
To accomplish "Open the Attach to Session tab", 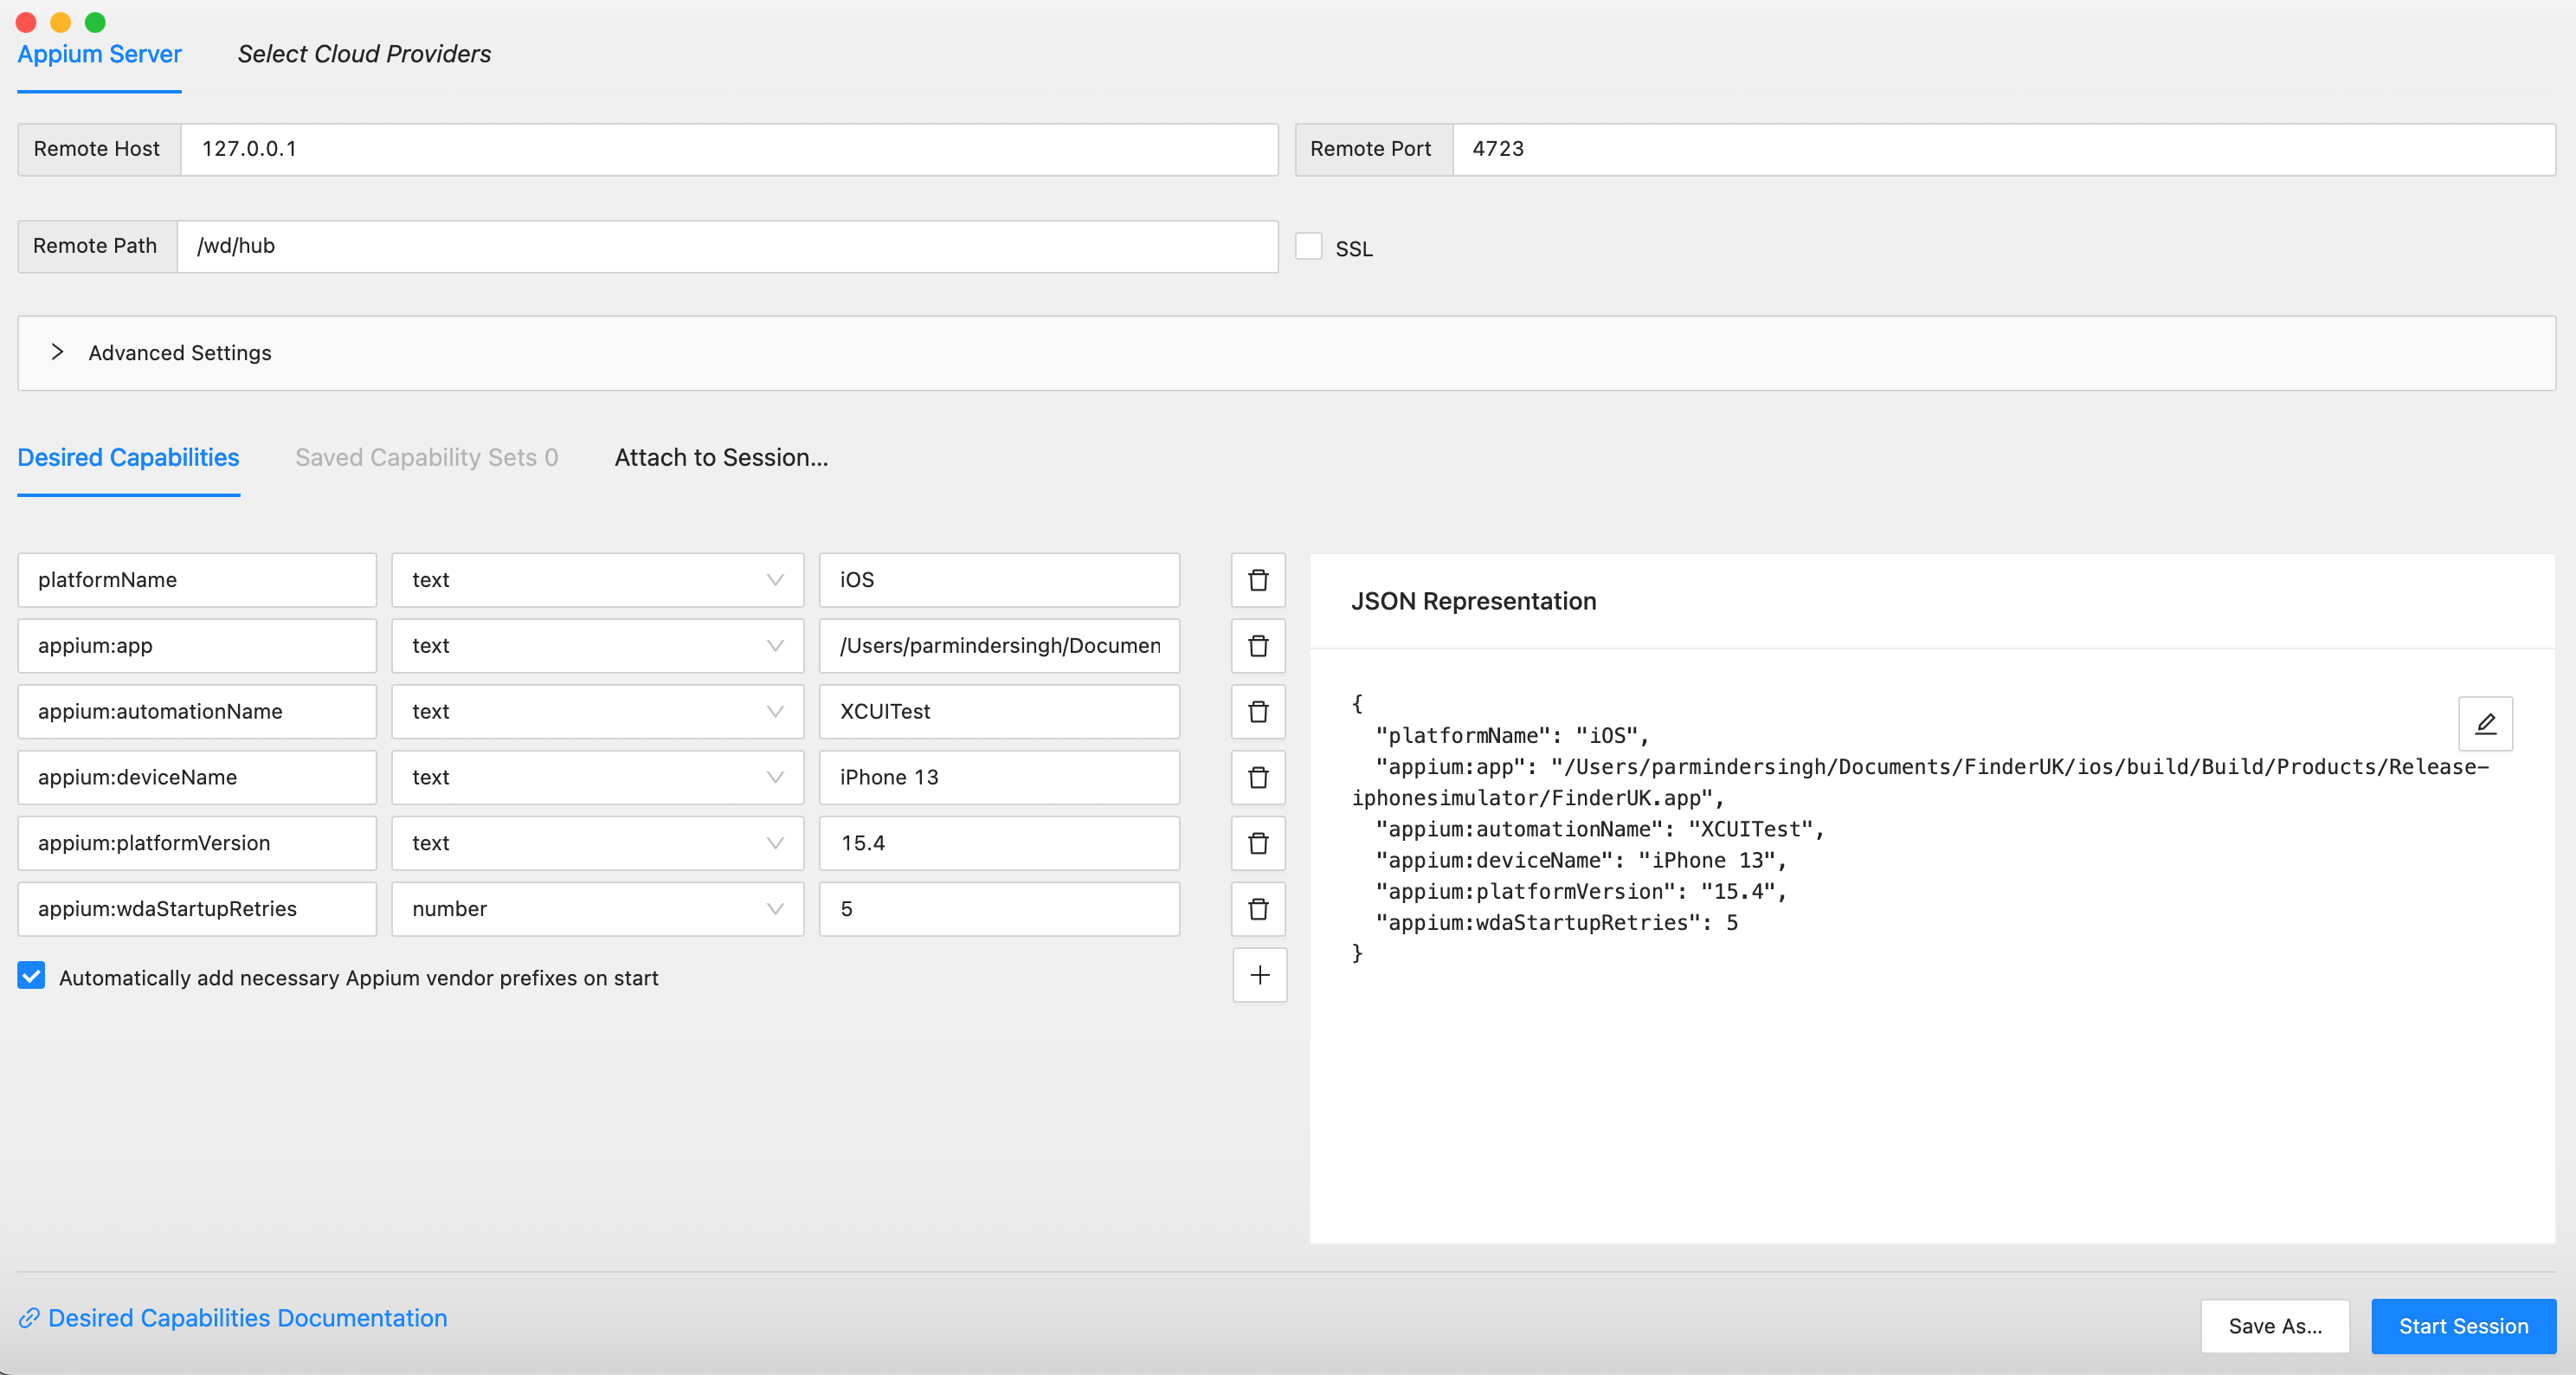I will pos(720,457).
